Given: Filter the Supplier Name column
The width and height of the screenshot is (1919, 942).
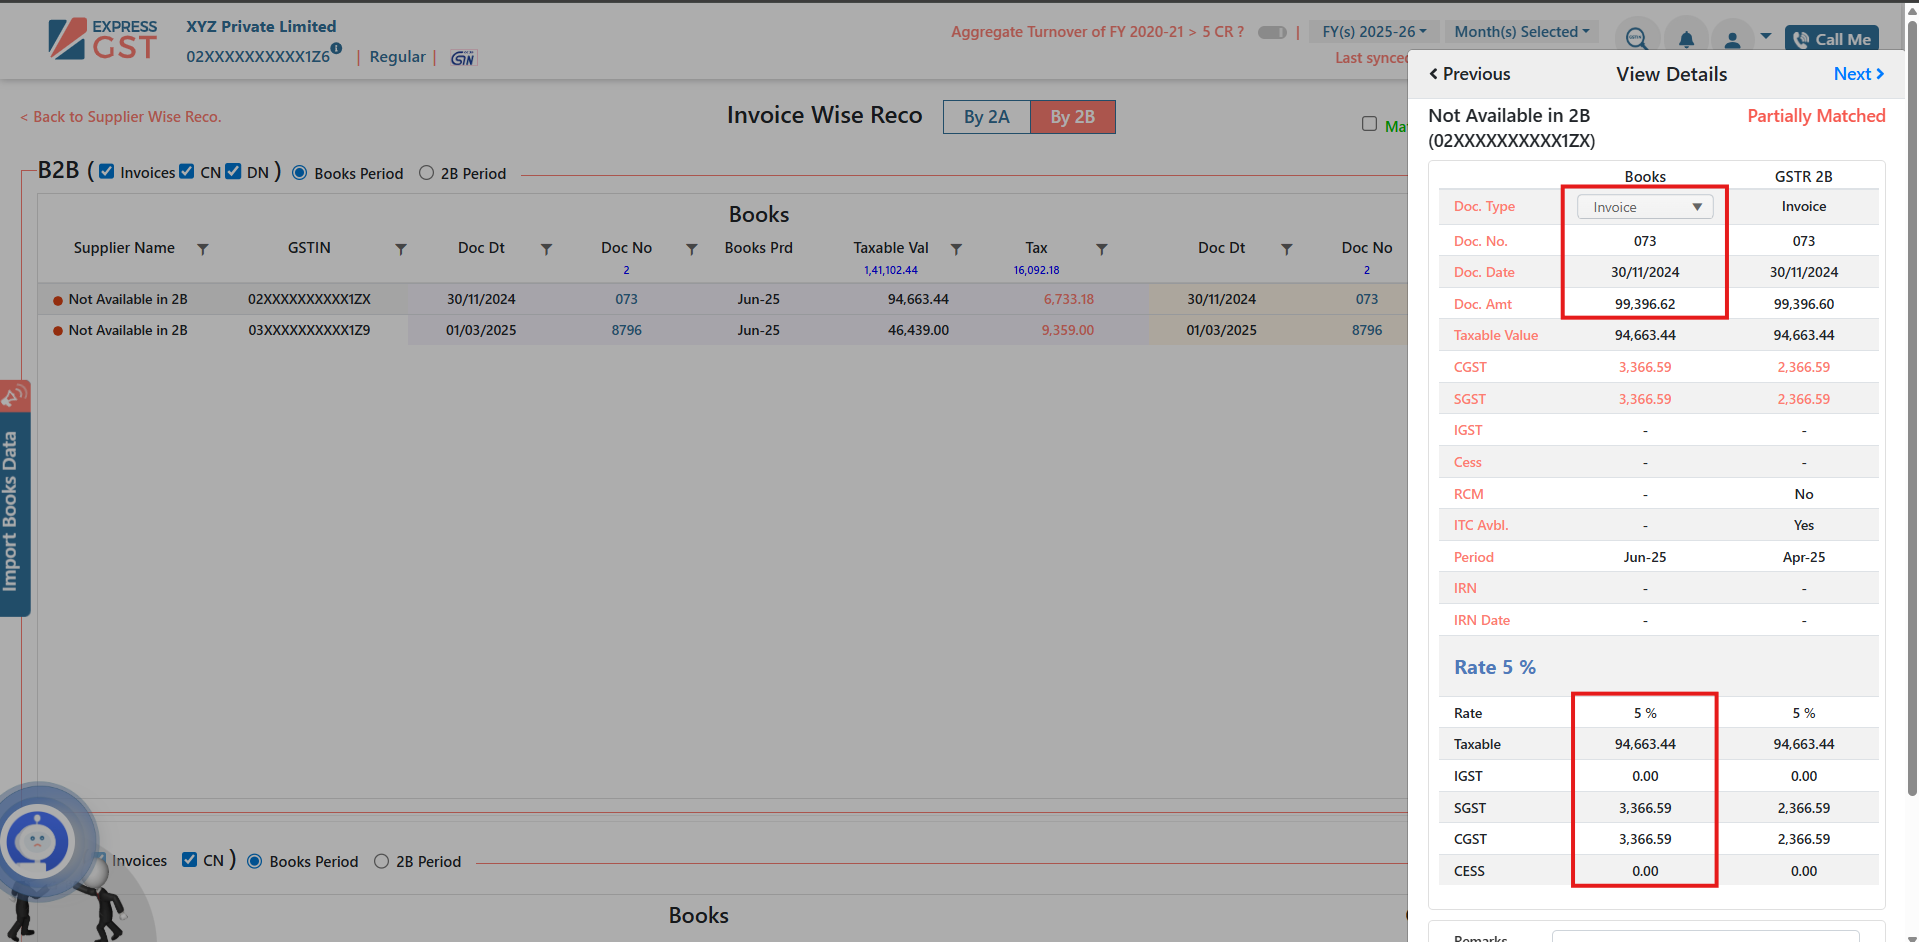Looking at the screenshot, I should pos(202,249).
